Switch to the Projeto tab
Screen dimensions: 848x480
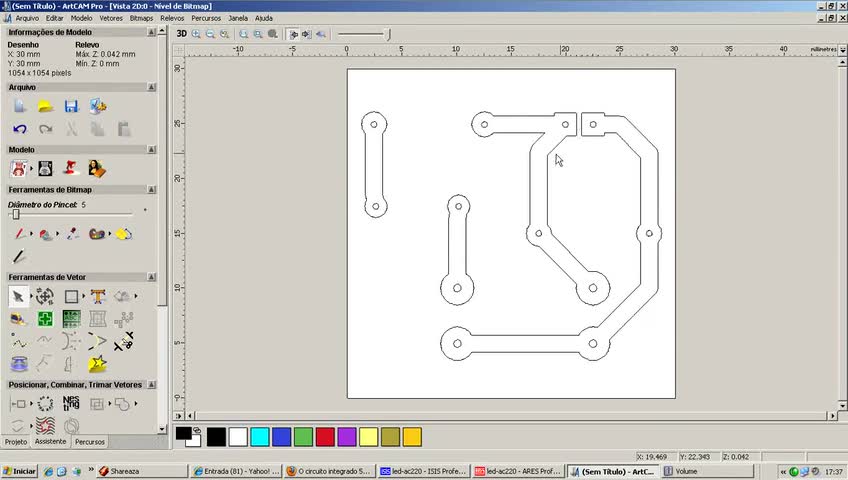pyautogui.click(x=16, y=442)
